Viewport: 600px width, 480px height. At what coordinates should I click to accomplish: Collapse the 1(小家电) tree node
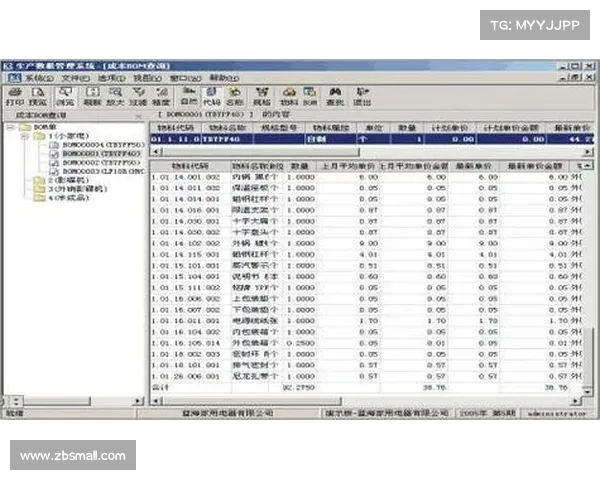pos(23,136)
